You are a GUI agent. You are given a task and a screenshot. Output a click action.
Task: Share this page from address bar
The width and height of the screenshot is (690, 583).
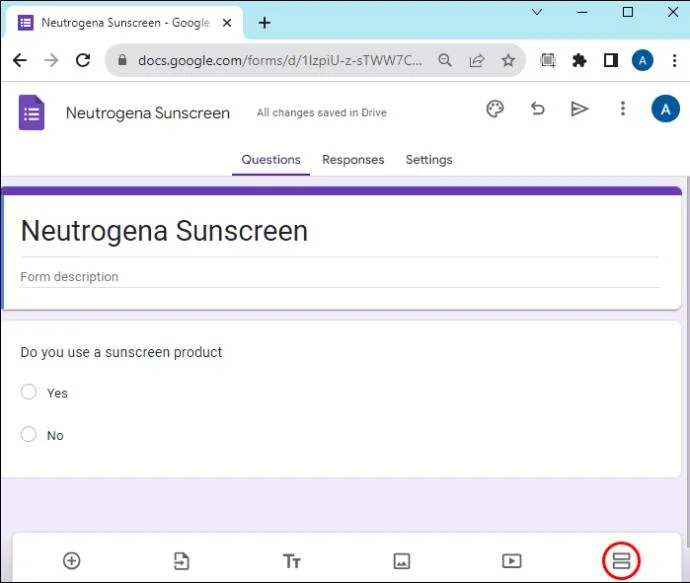tap(477, 60)
